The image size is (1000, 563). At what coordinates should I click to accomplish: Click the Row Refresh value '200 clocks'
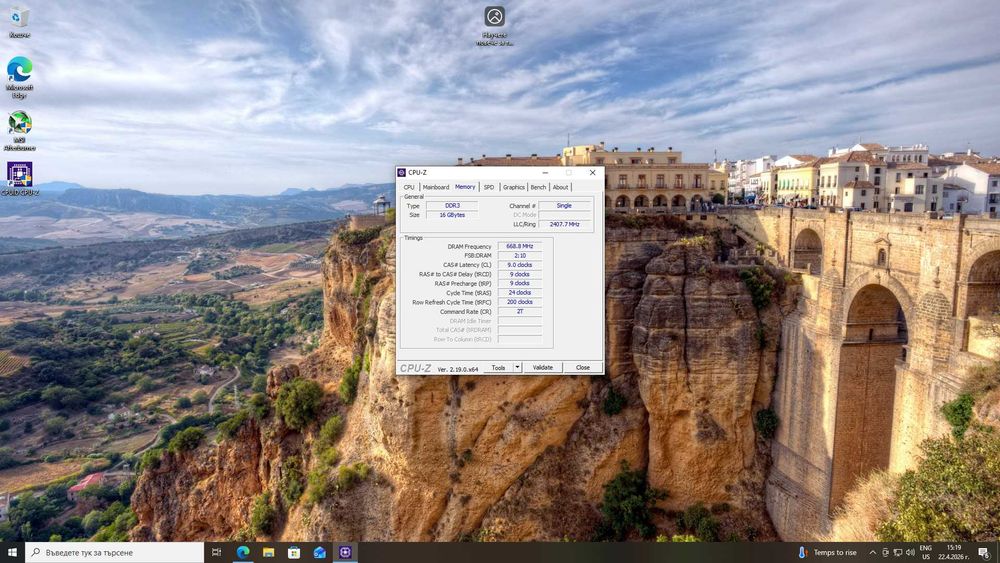(520, 302)
